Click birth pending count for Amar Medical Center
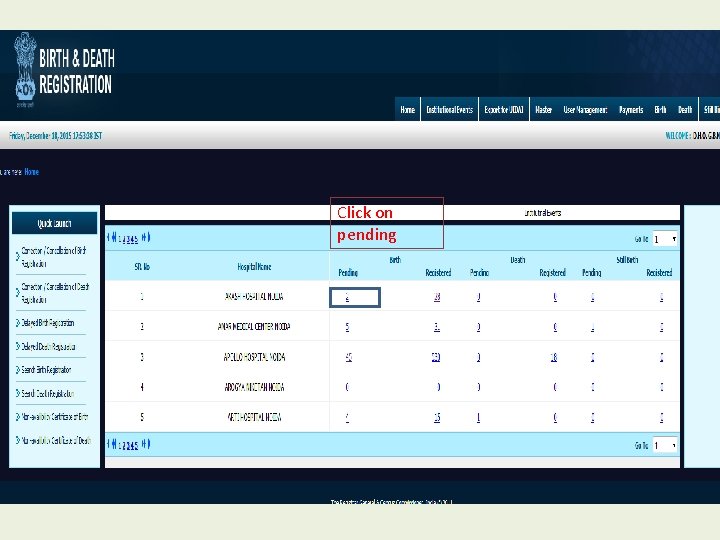Viewport: 720px width, 540px height. (347, 327)
